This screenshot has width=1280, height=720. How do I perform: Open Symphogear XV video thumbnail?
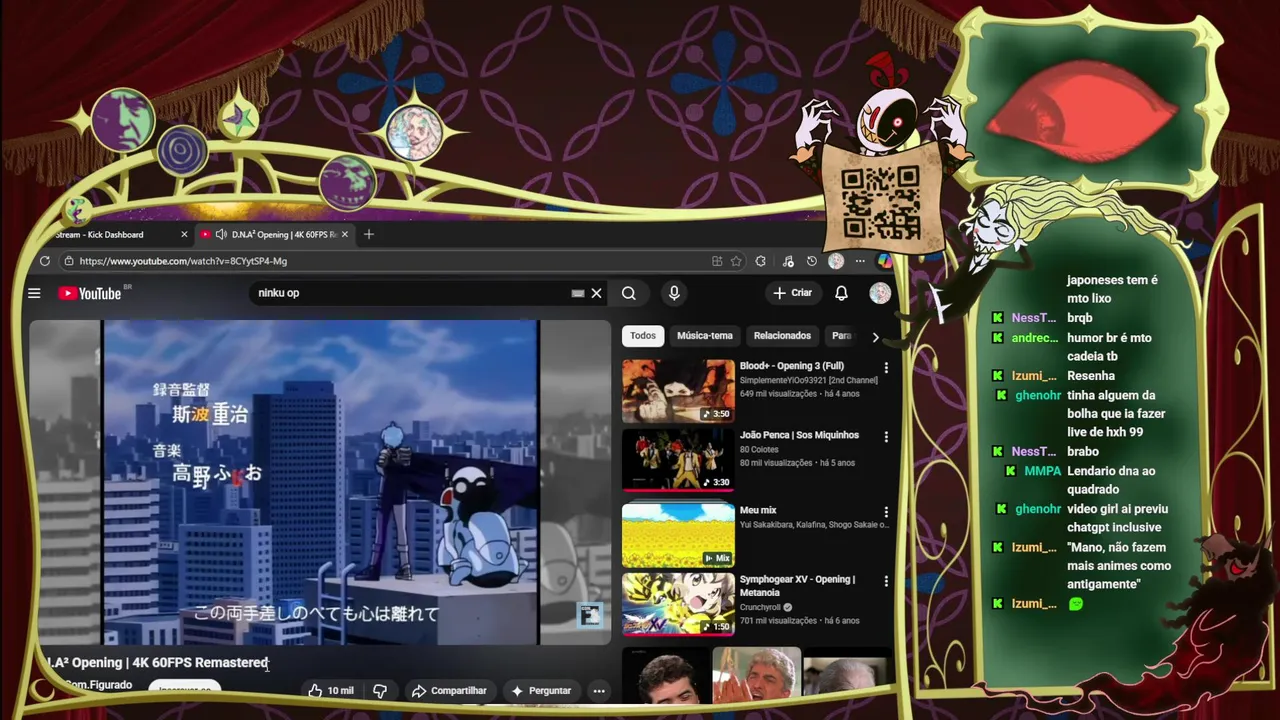pyautogui.click(x=678, y=604)
